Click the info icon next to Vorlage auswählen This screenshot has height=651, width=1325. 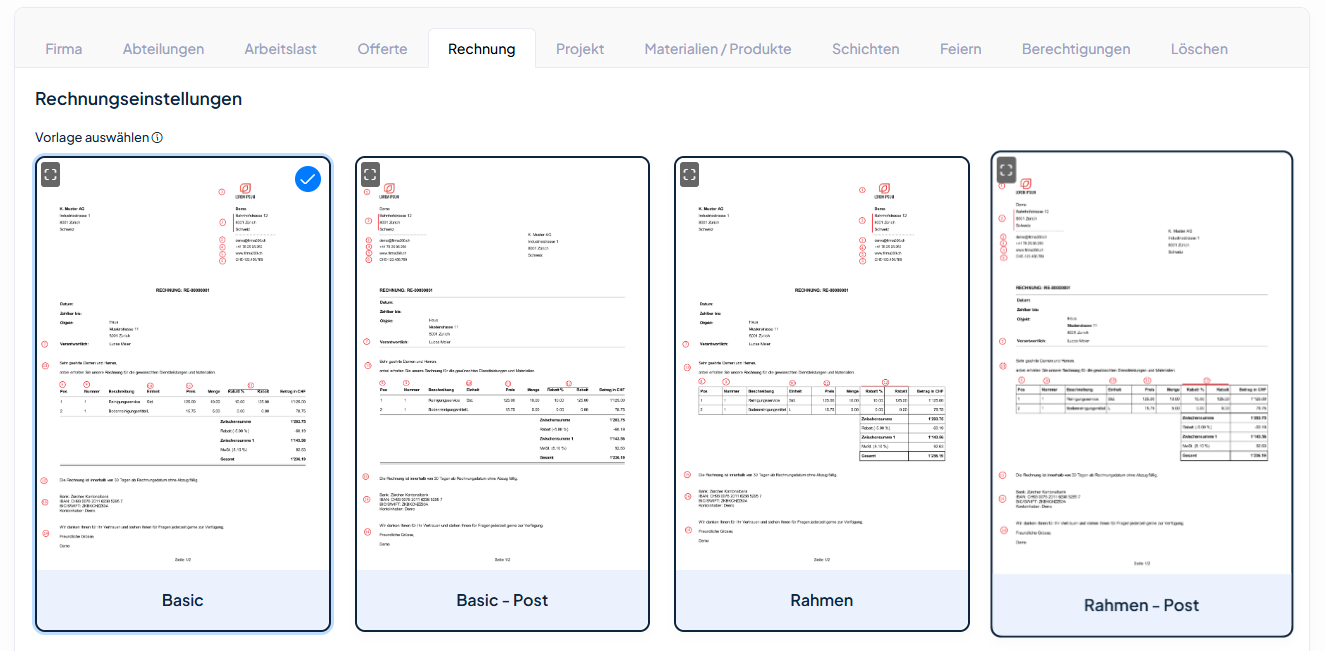157,138
